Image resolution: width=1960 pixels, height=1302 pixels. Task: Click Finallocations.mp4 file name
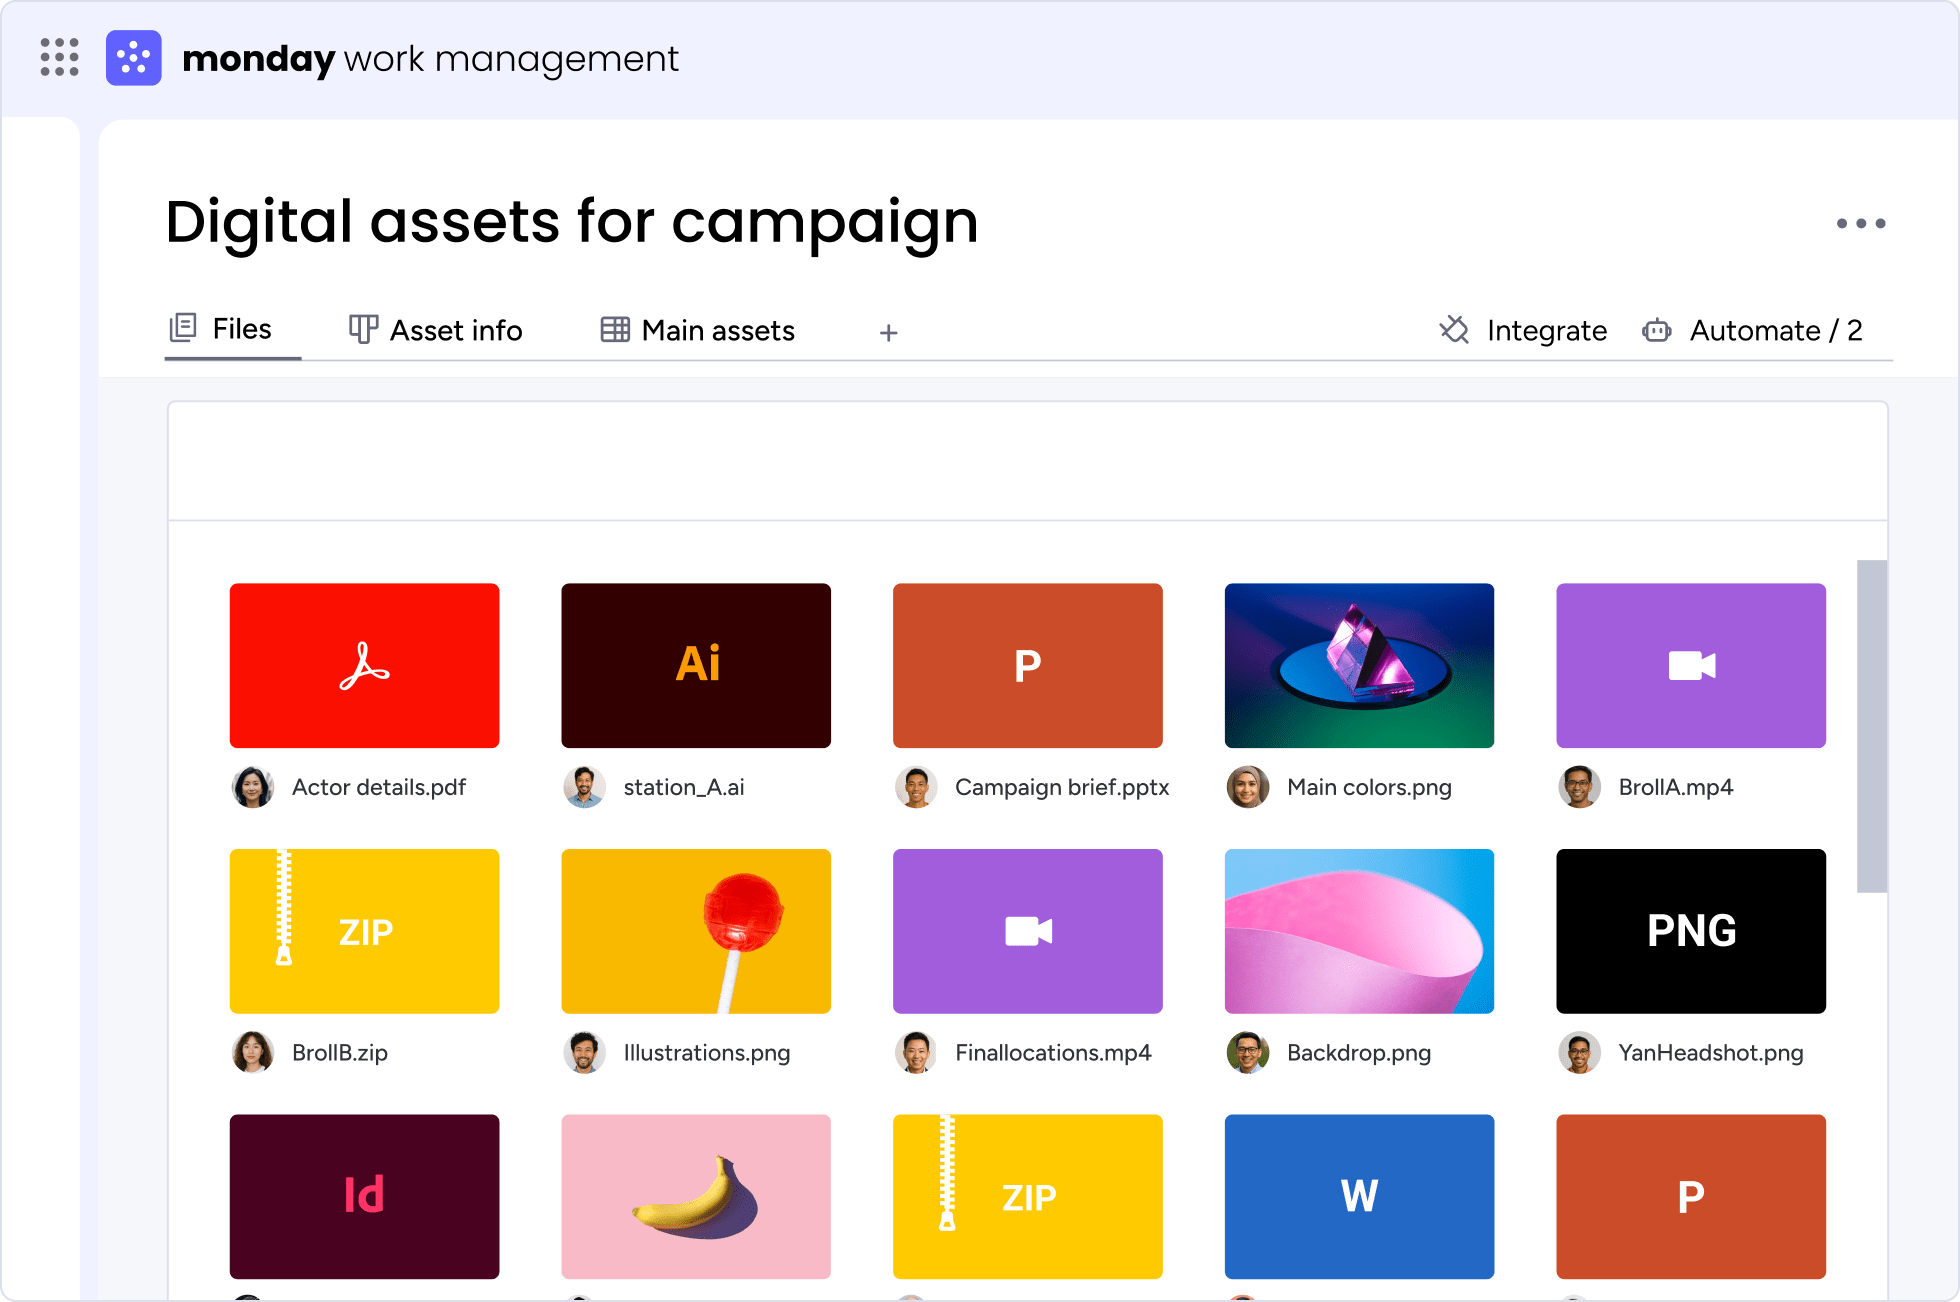[1053, 1052]
